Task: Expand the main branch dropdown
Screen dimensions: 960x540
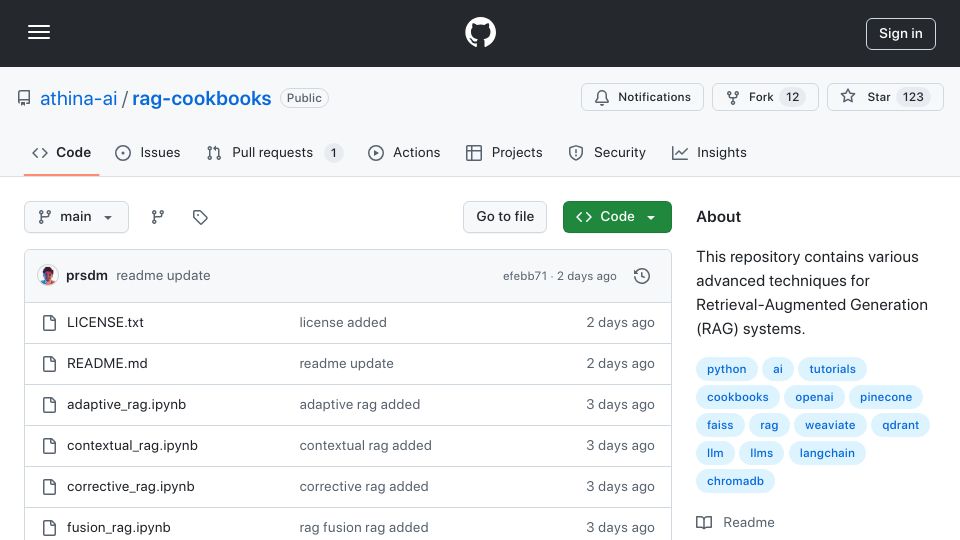Action: click(77, 217)
